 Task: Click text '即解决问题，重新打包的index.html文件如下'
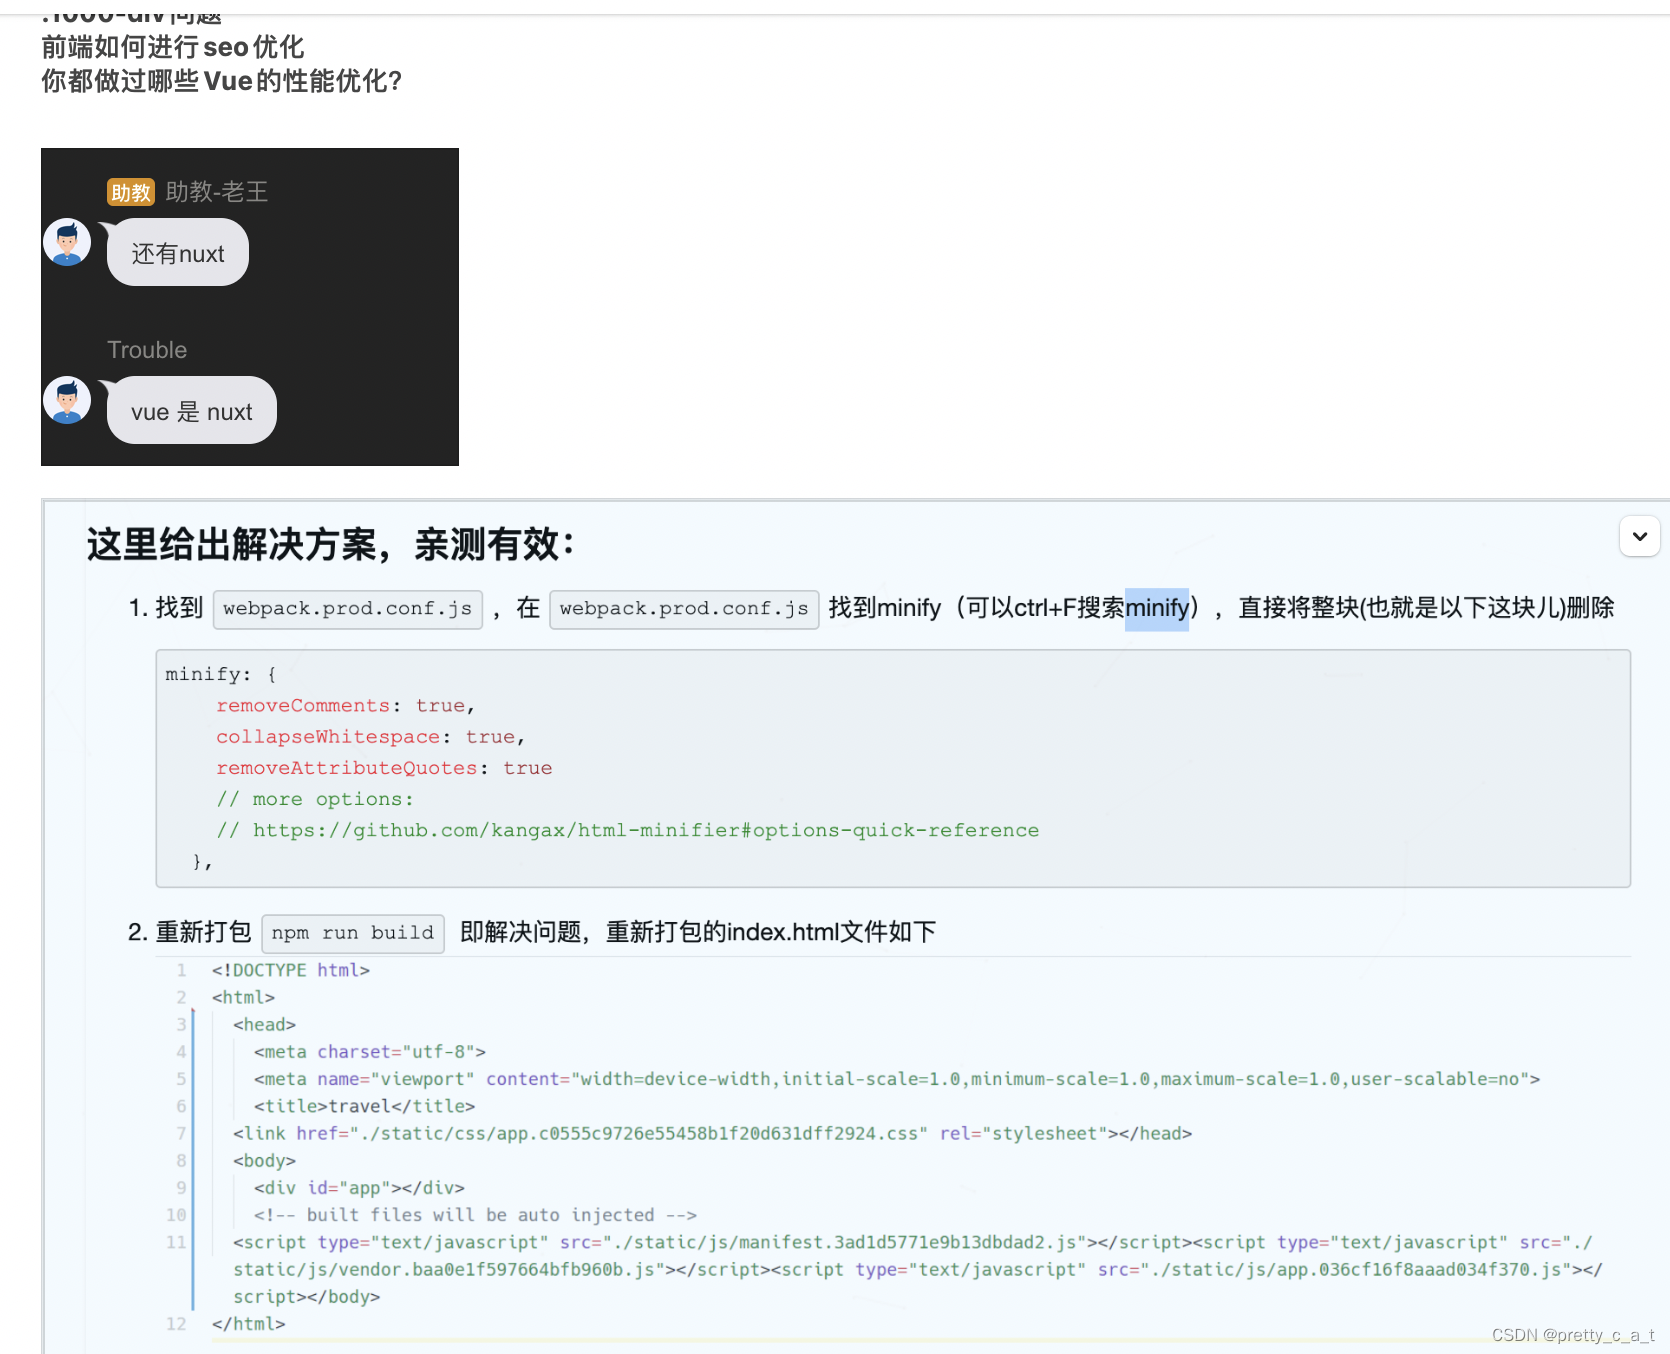tap(698, 932)
